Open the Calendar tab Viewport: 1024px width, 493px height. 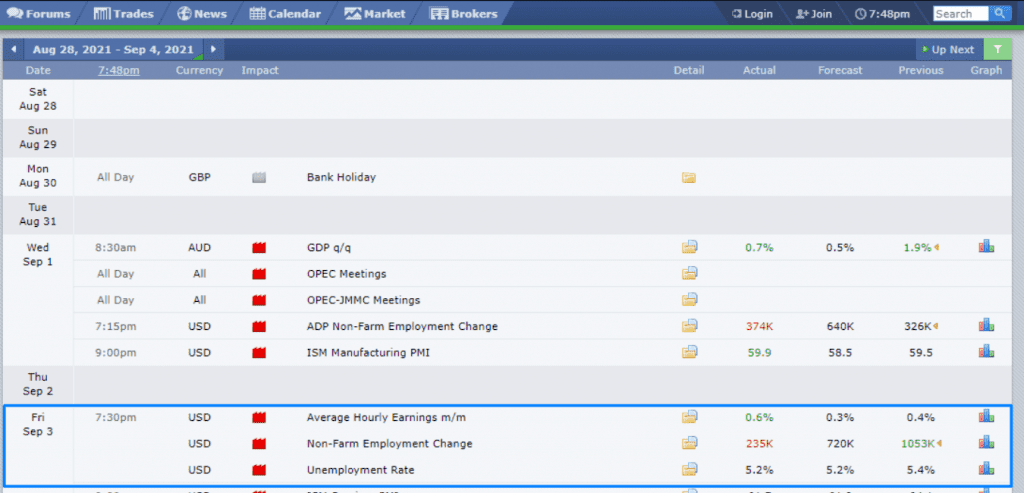(x=286, y=14)
